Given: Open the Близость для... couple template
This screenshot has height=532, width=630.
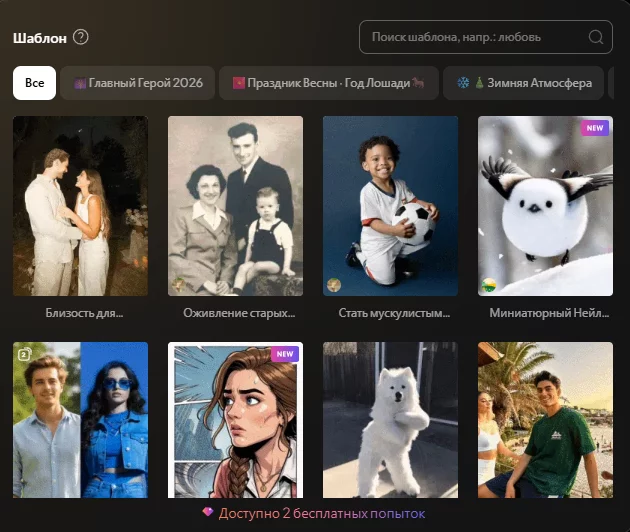Looking at the screenshot, I should [x=80, y=205].
